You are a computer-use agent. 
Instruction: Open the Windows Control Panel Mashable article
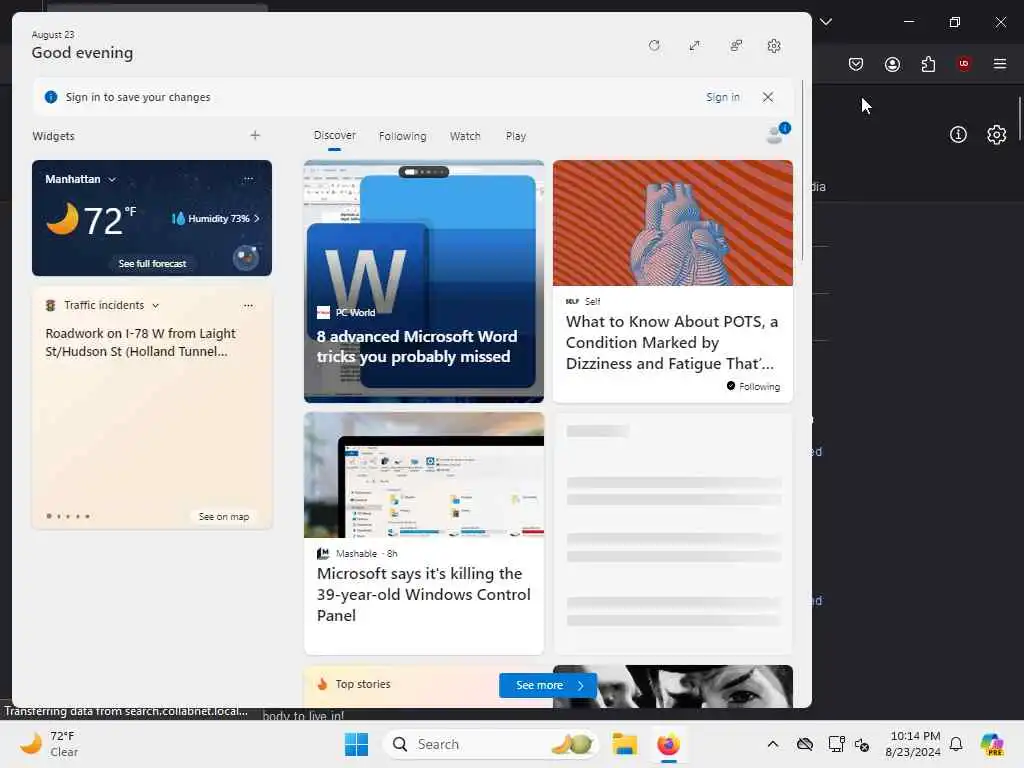[x=423, y=594]
